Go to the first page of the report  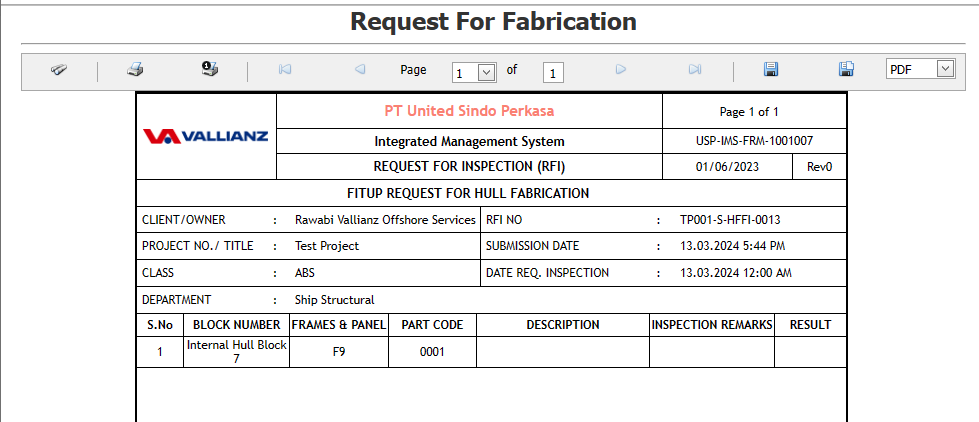(285, 70)
